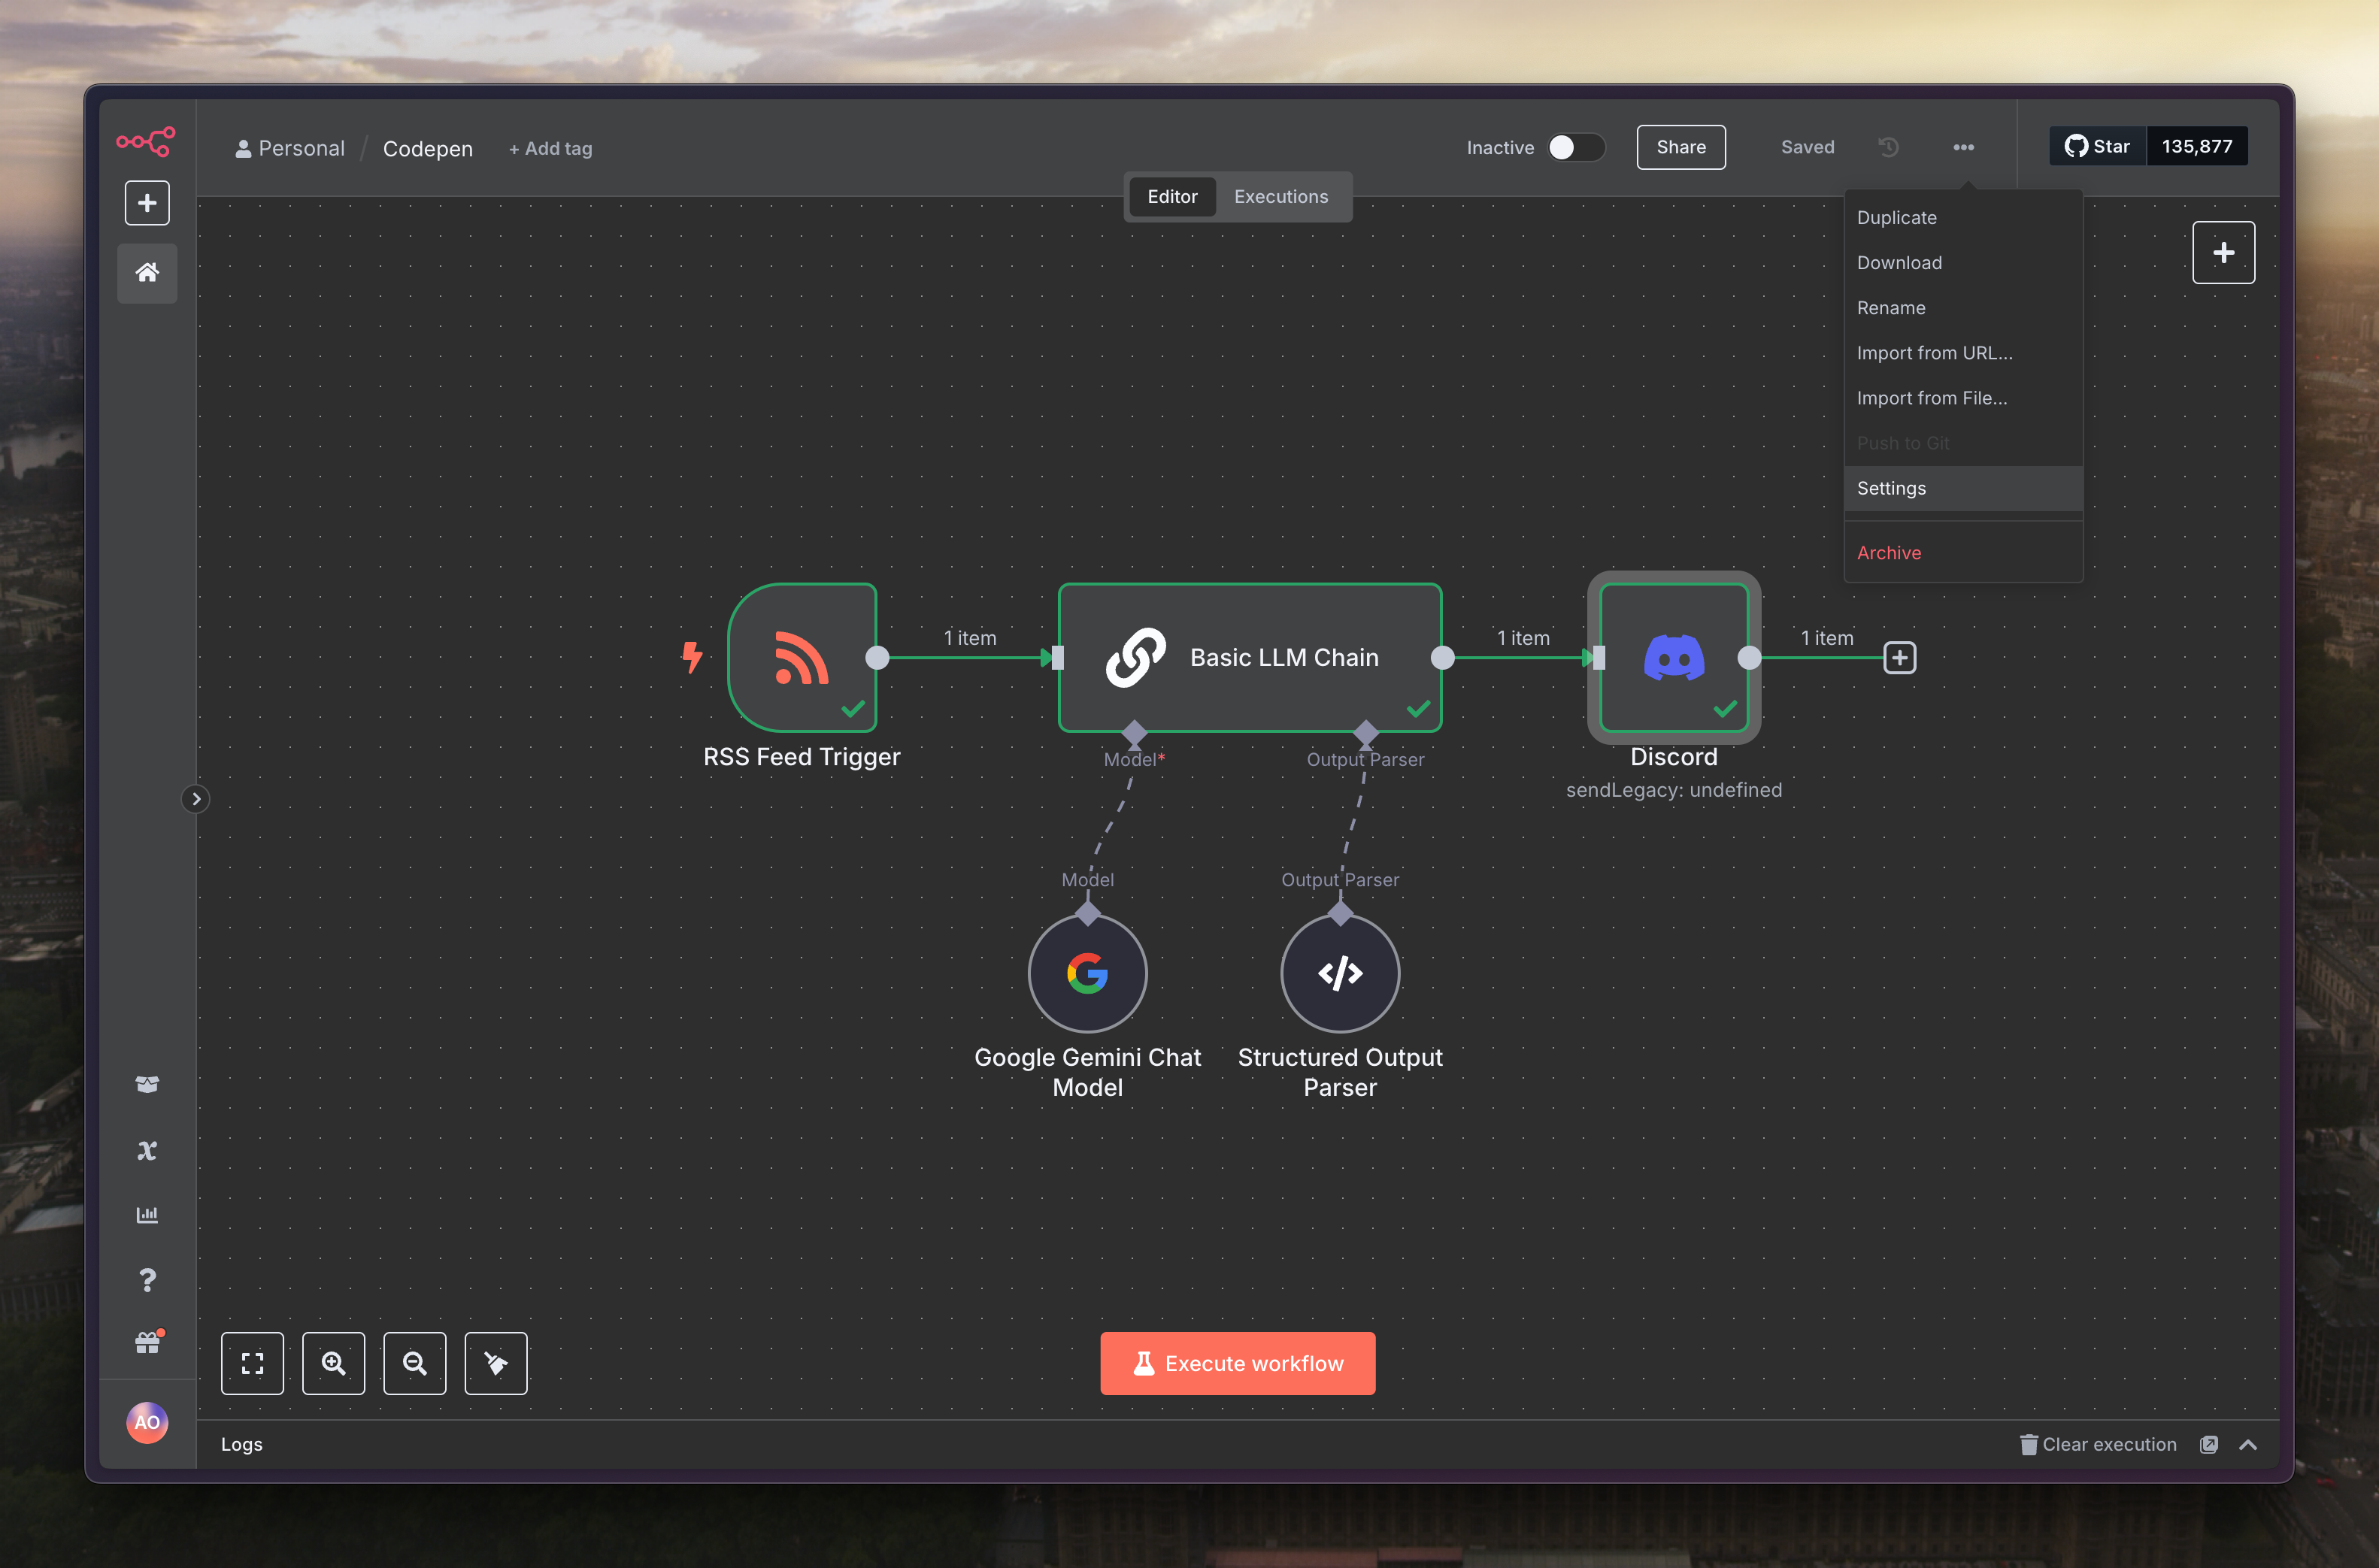
Task: Switch to the Executions tab
Action: click(x=1280, y=197)
